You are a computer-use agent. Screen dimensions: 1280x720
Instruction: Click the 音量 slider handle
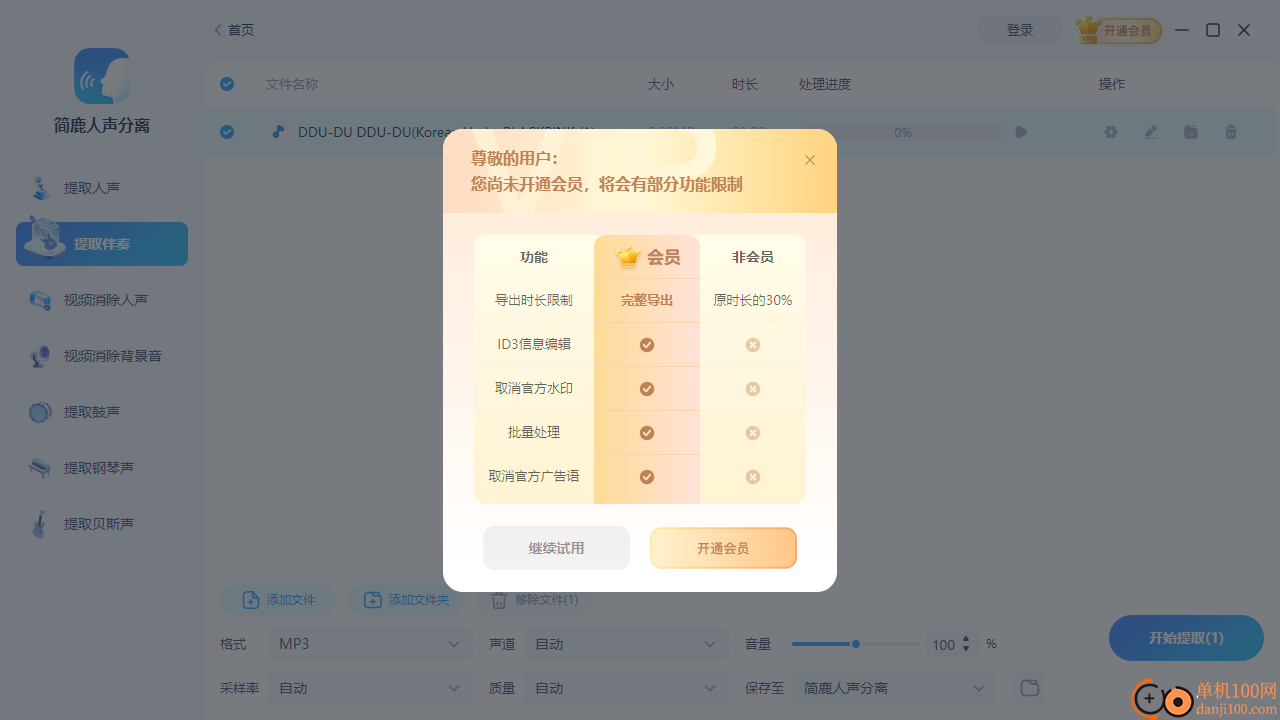[x=856, y=644]
